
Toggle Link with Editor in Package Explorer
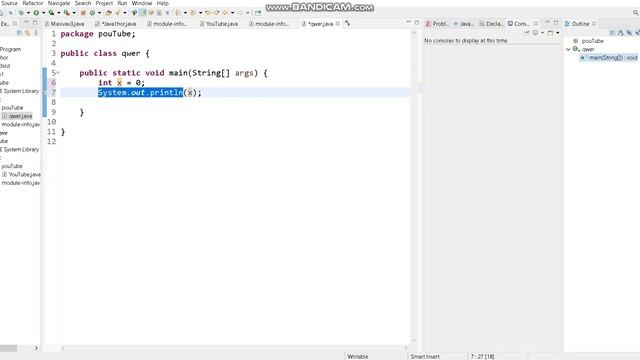[x=28, y=33]
